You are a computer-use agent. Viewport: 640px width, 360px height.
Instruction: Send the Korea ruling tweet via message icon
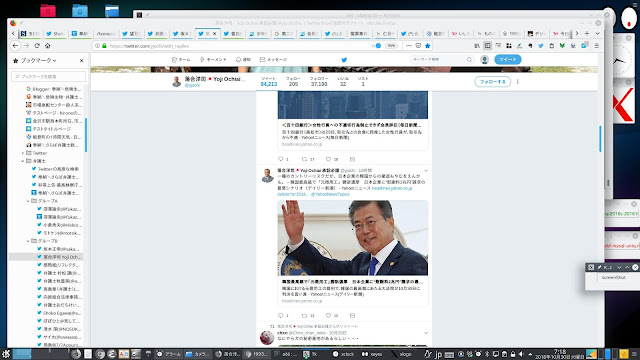(x=352, y=316)
